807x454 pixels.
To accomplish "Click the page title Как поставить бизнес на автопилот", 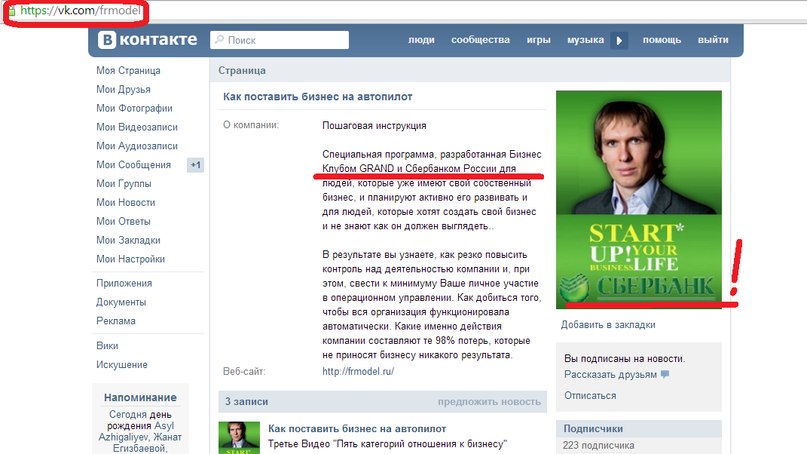I will [x=318, y=97].
